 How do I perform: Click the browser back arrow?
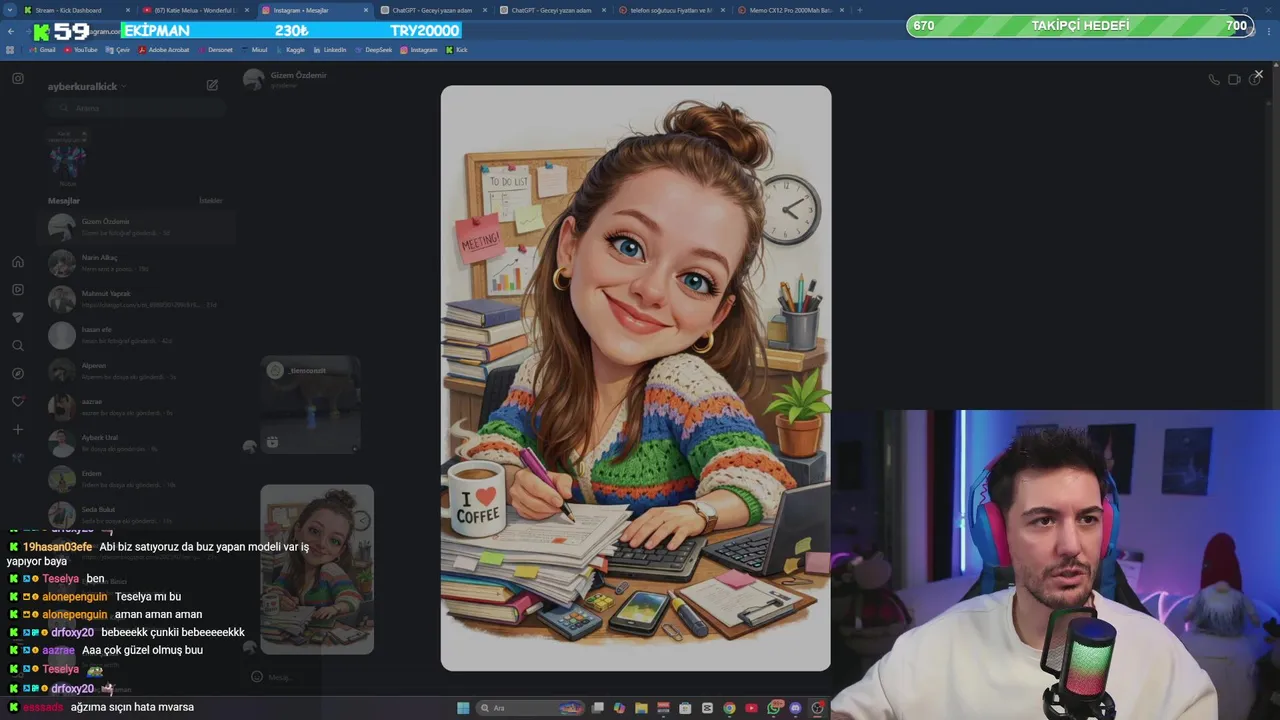click(11, 31)
